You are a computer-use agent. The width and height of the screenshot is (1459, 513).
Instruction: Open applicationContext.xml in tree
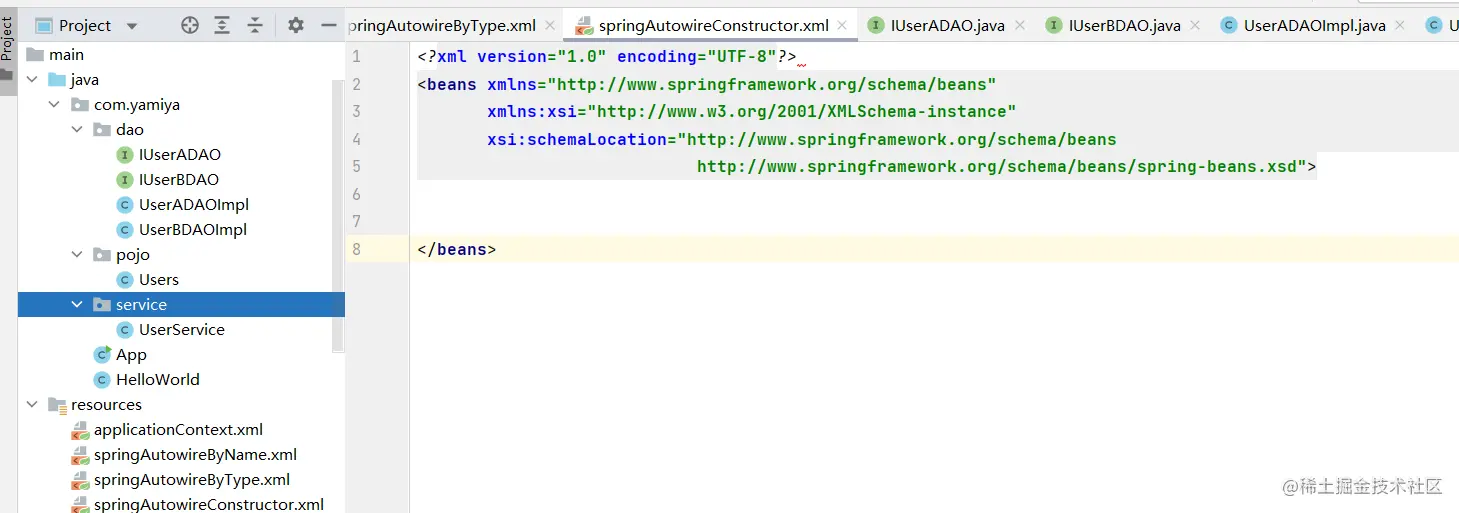pos(178,430)
